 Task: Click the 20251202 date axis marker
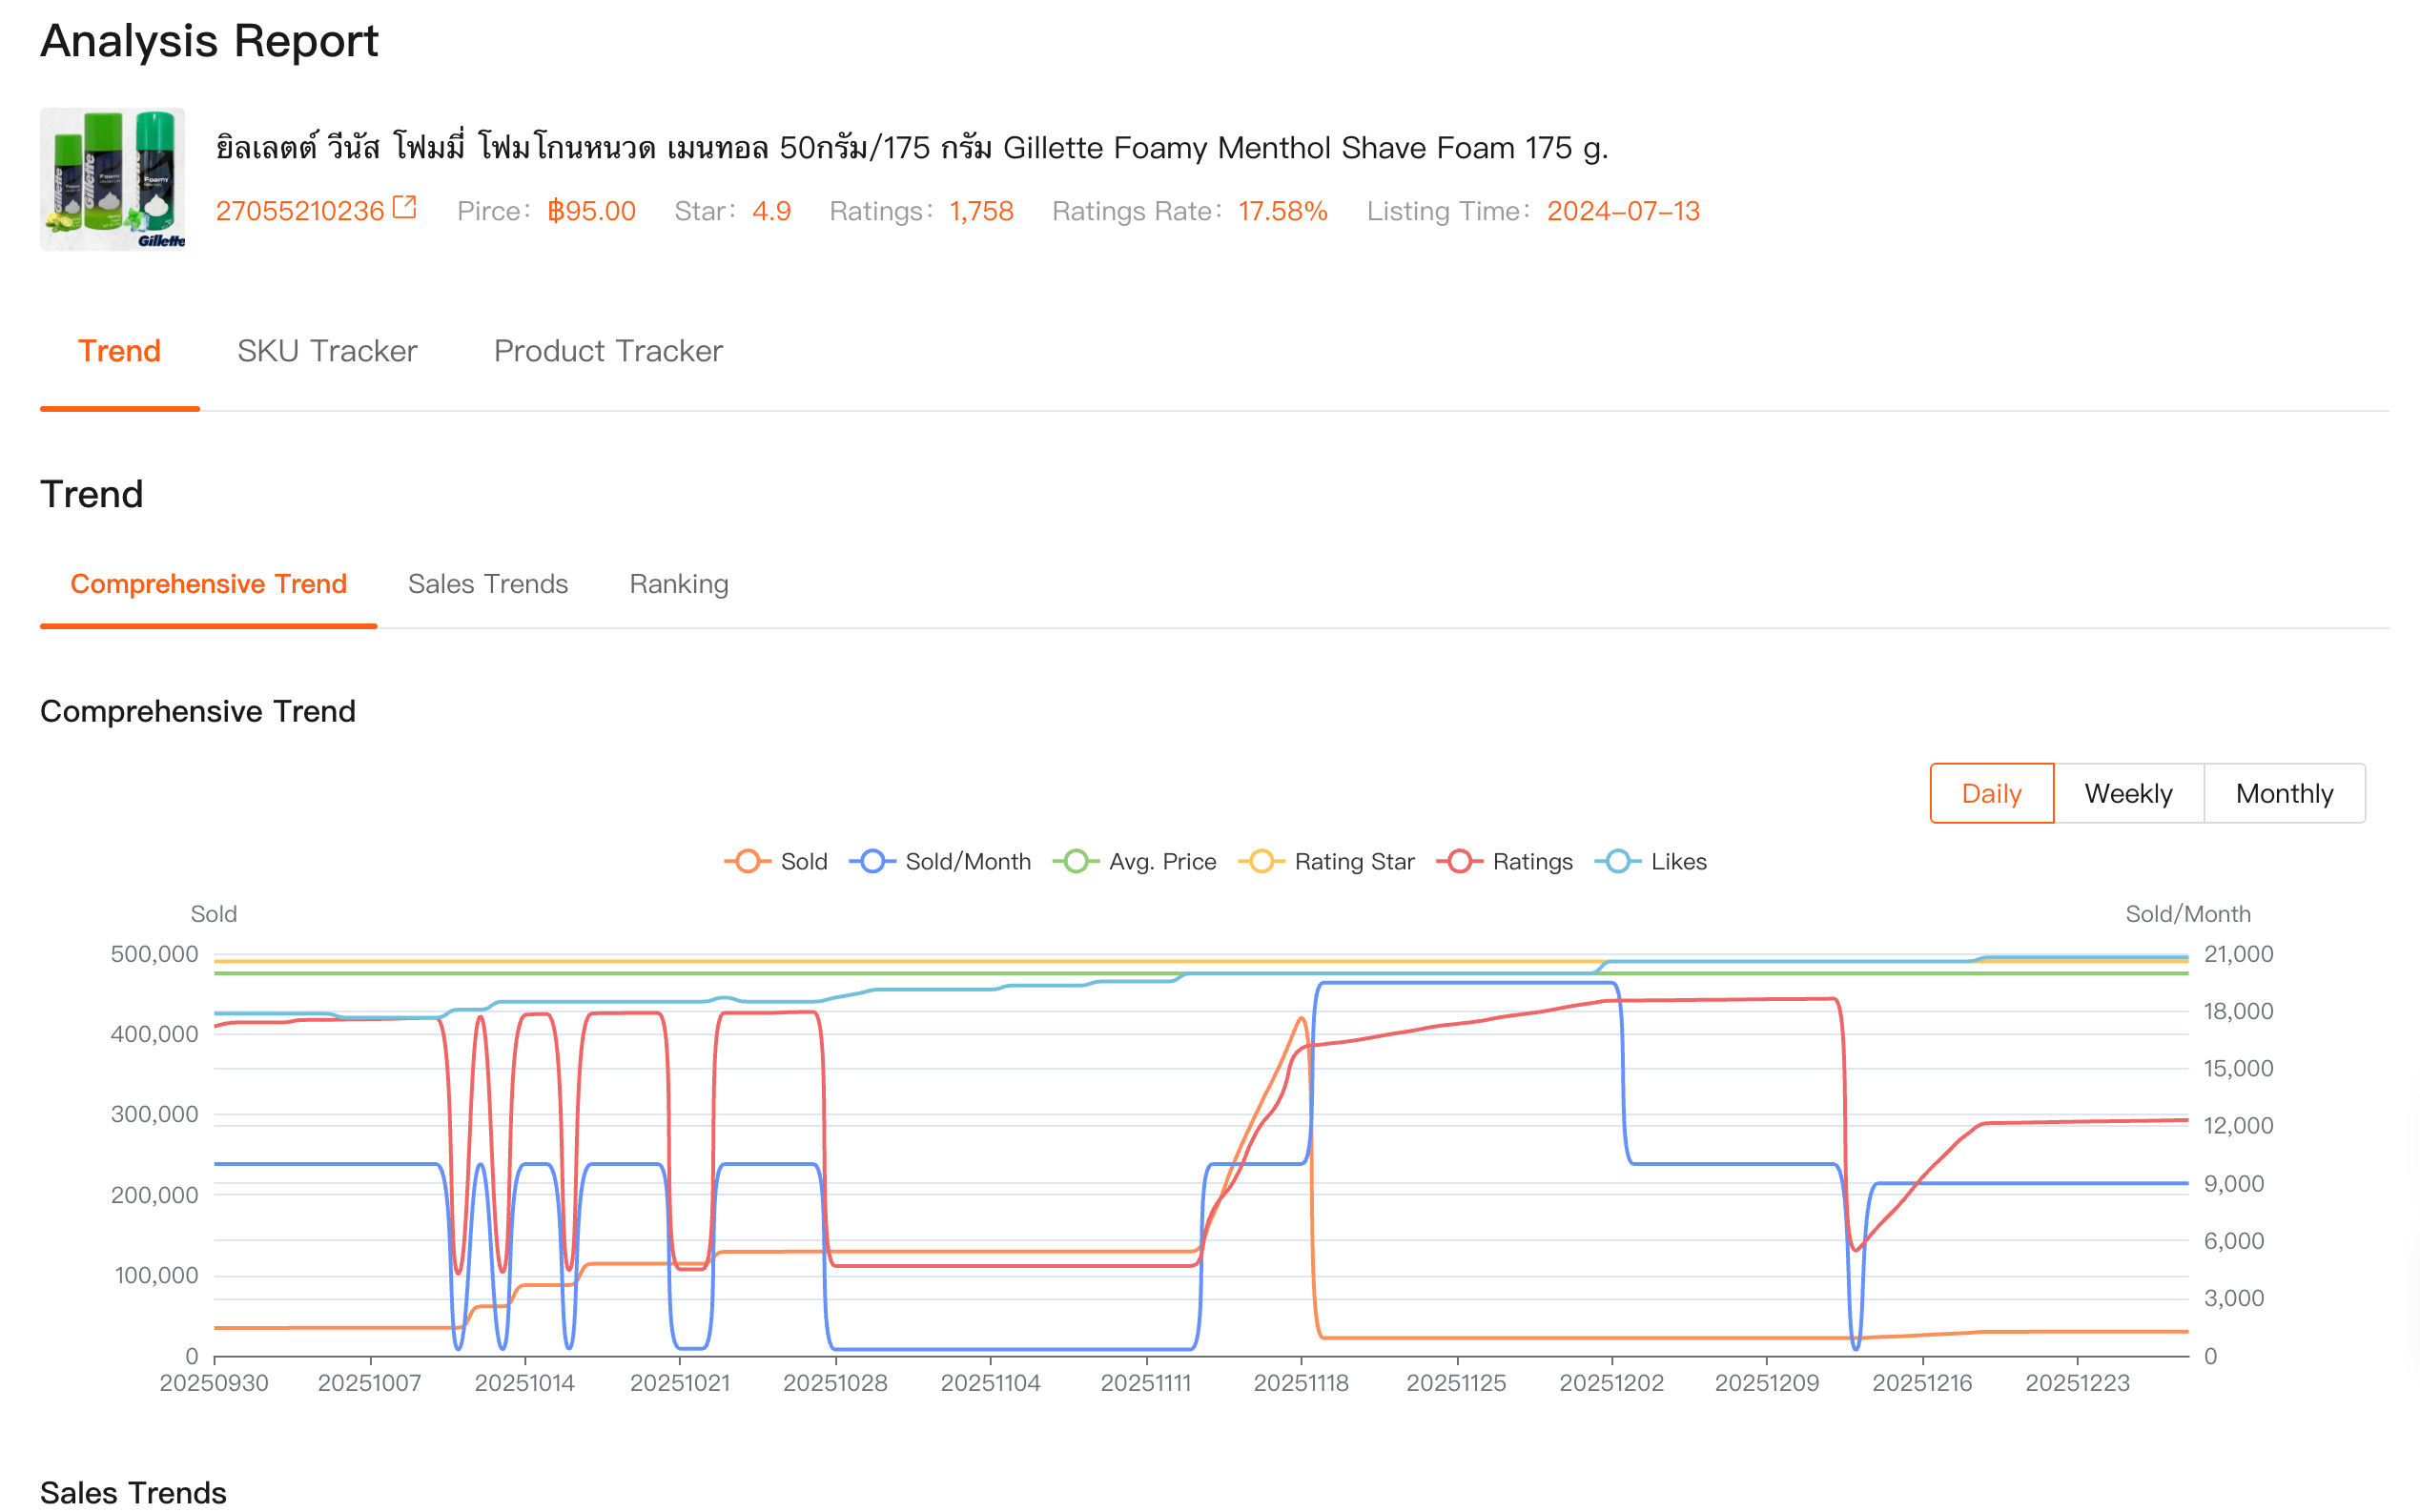coord(1611,1382)
